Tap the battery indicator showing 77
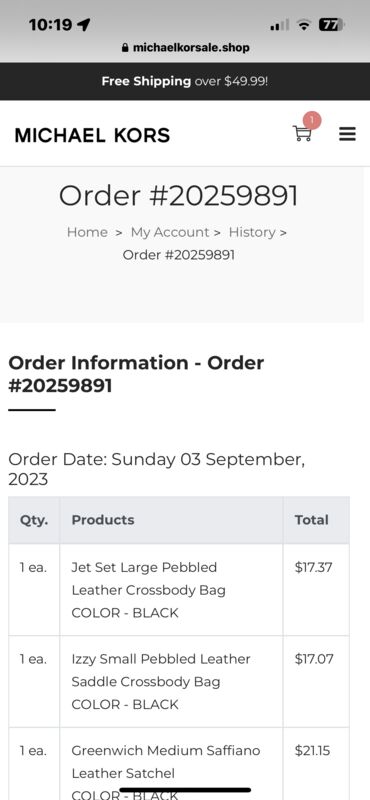The height and width of the screenshot is (800, 370). [332, 24]
